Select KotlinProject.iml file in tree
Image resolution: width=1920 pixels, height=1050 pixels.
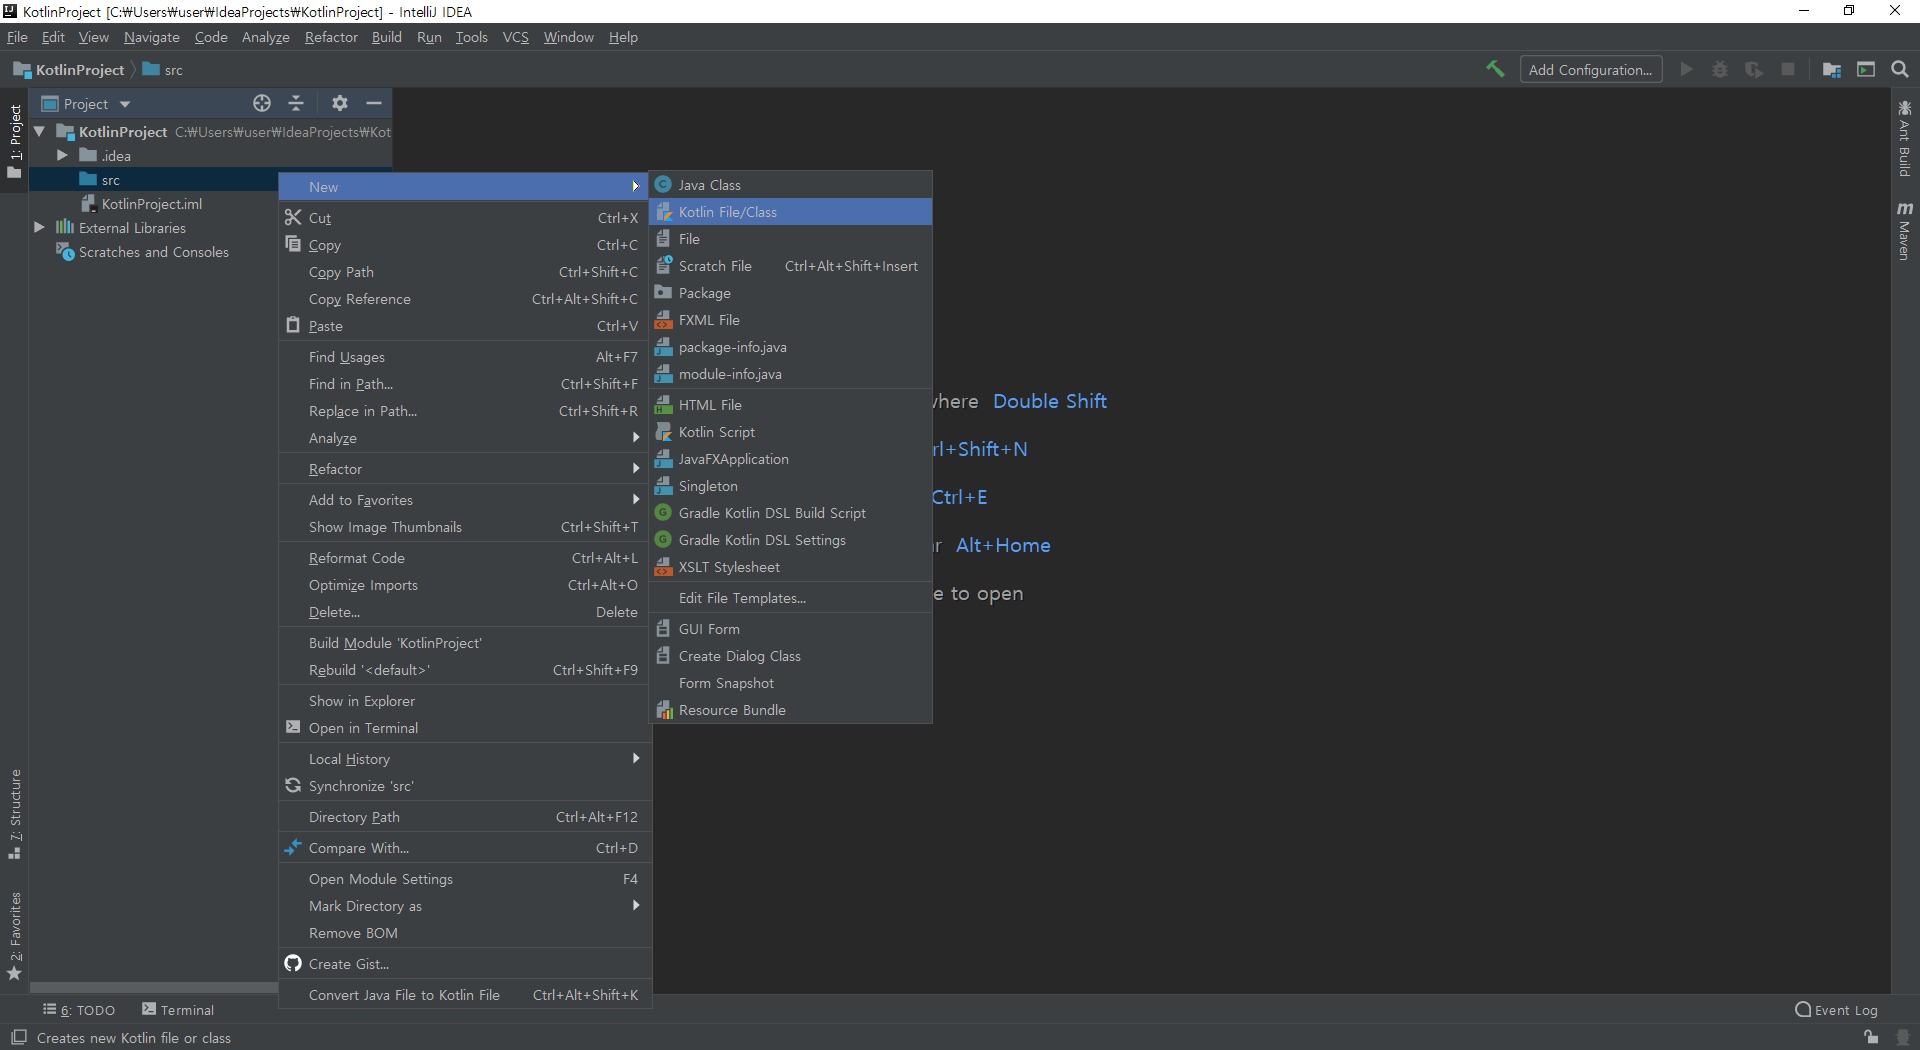tap(141, 204)
